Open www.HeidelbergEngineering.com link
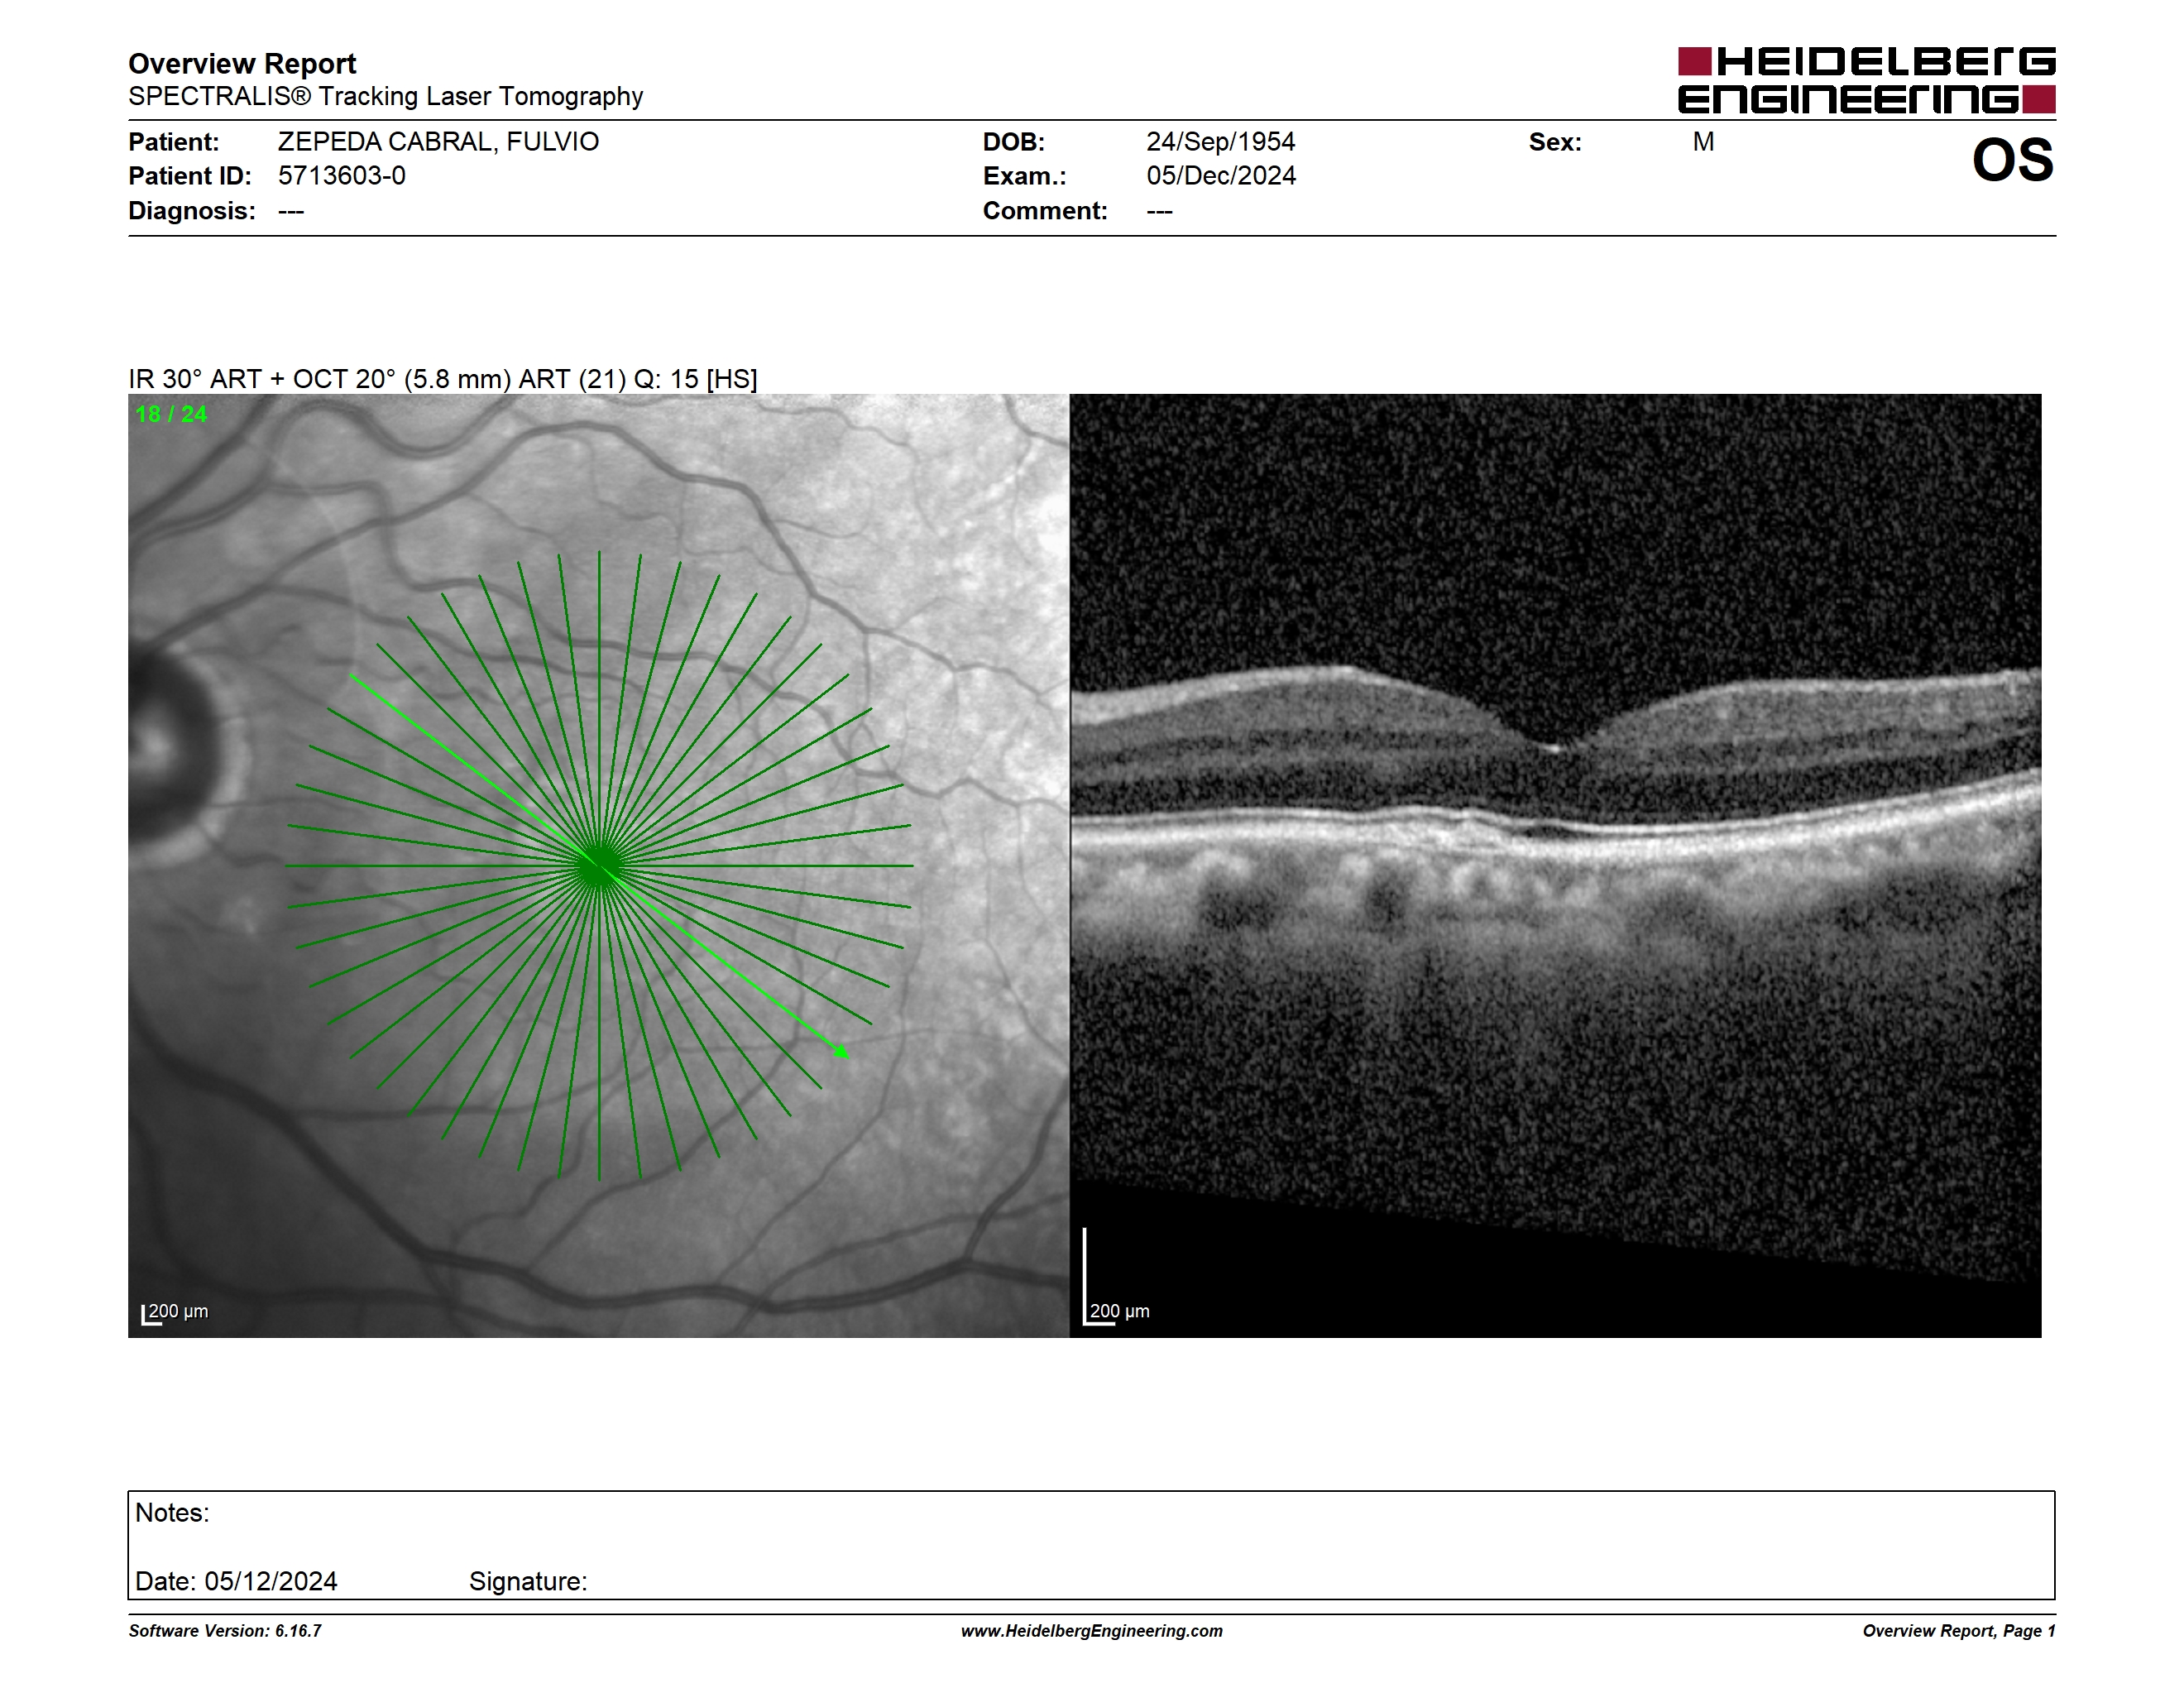 (1092, 1631)
